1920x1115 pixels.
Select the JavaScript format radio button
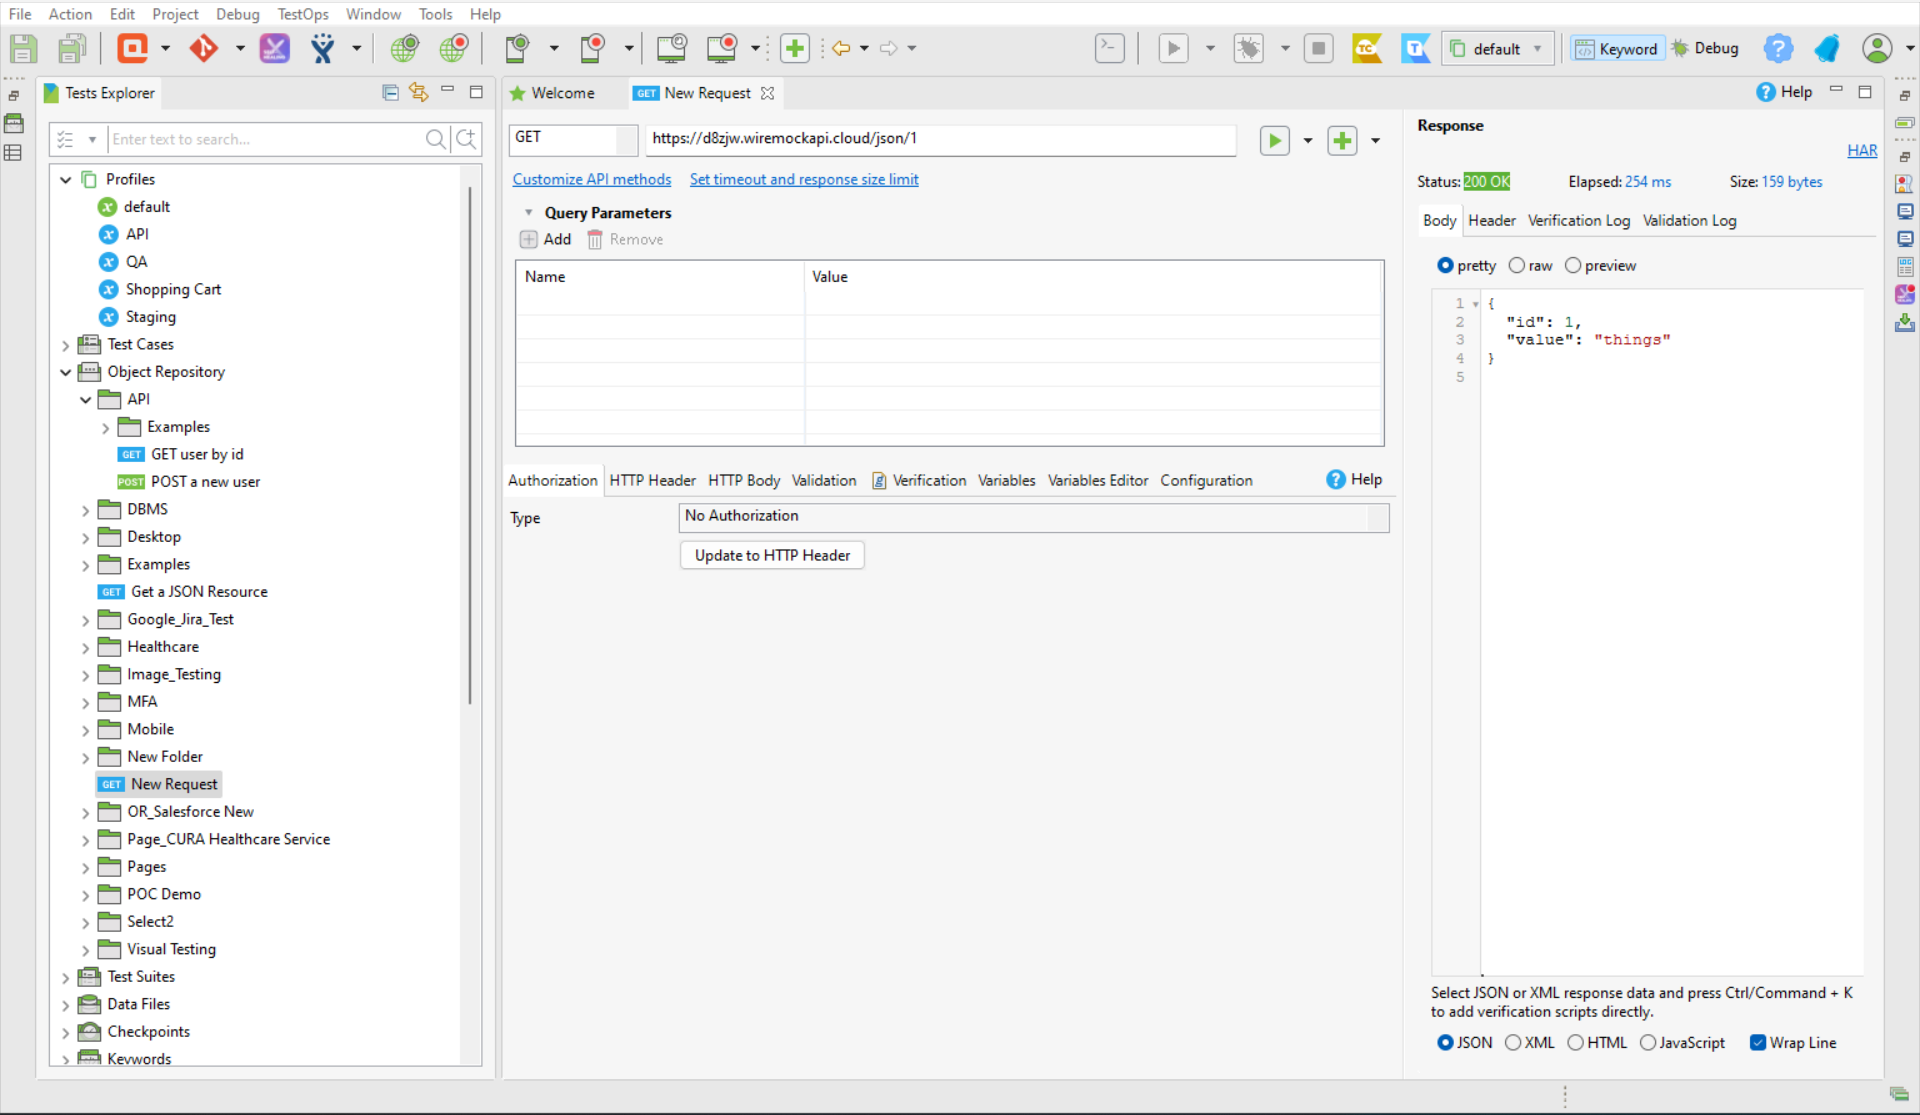(x=1648, y=1042)
